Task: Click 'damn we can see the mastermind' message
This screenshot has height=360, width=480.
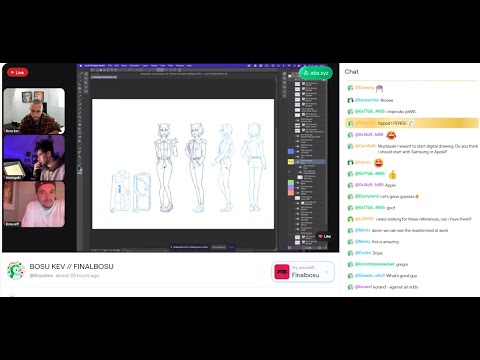Action: pyautogui.click(x=410, y=230)
